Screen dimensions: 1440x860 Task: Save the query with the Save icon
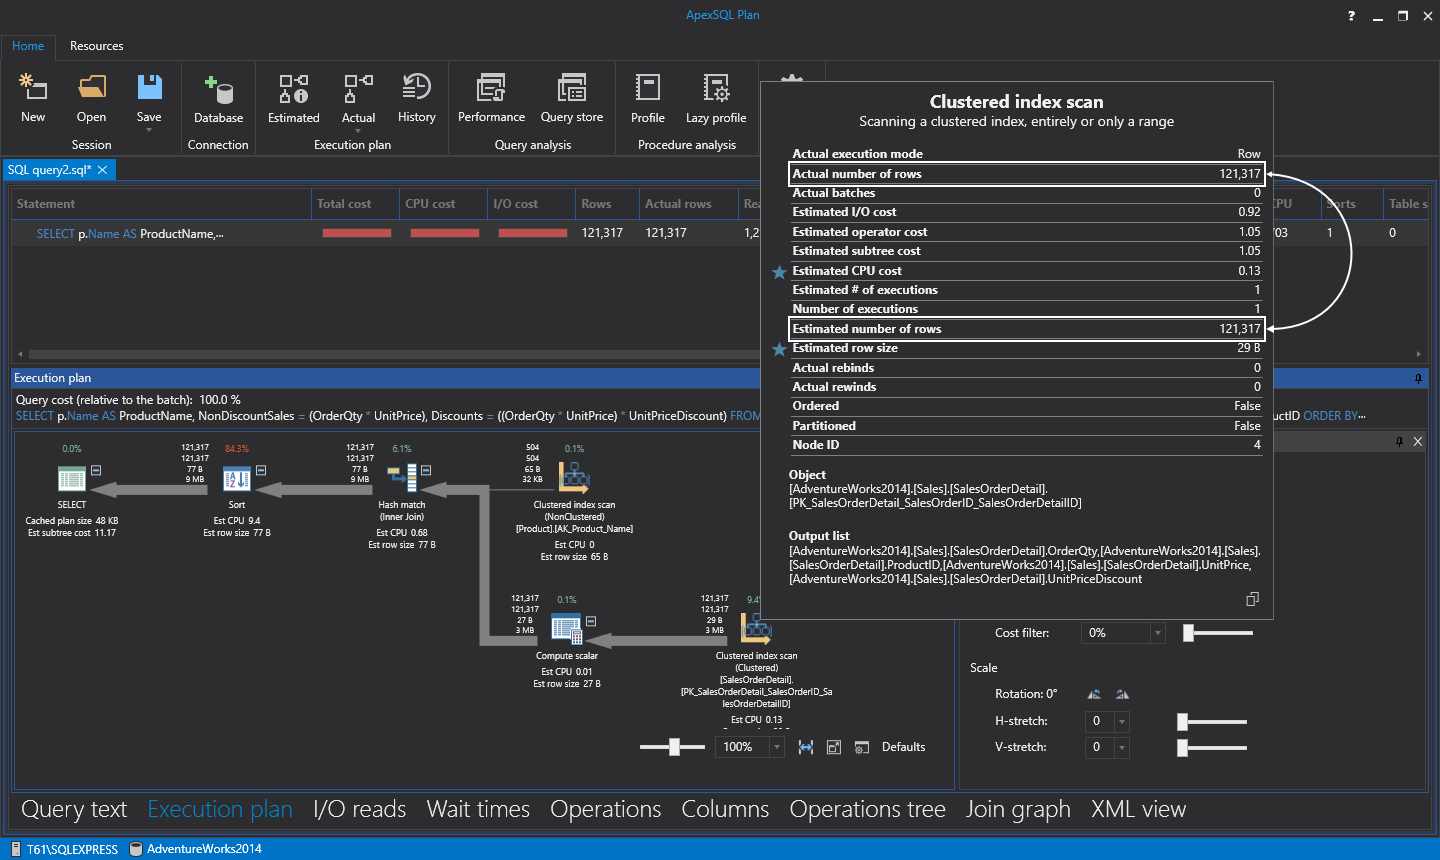(x=149, y=87)
